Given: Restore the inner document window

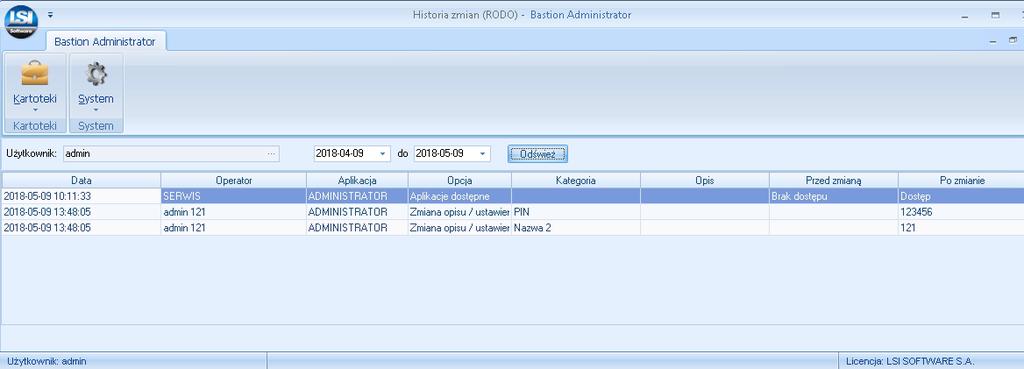Looking at the screenshot, I should [x=1013, y=40].
